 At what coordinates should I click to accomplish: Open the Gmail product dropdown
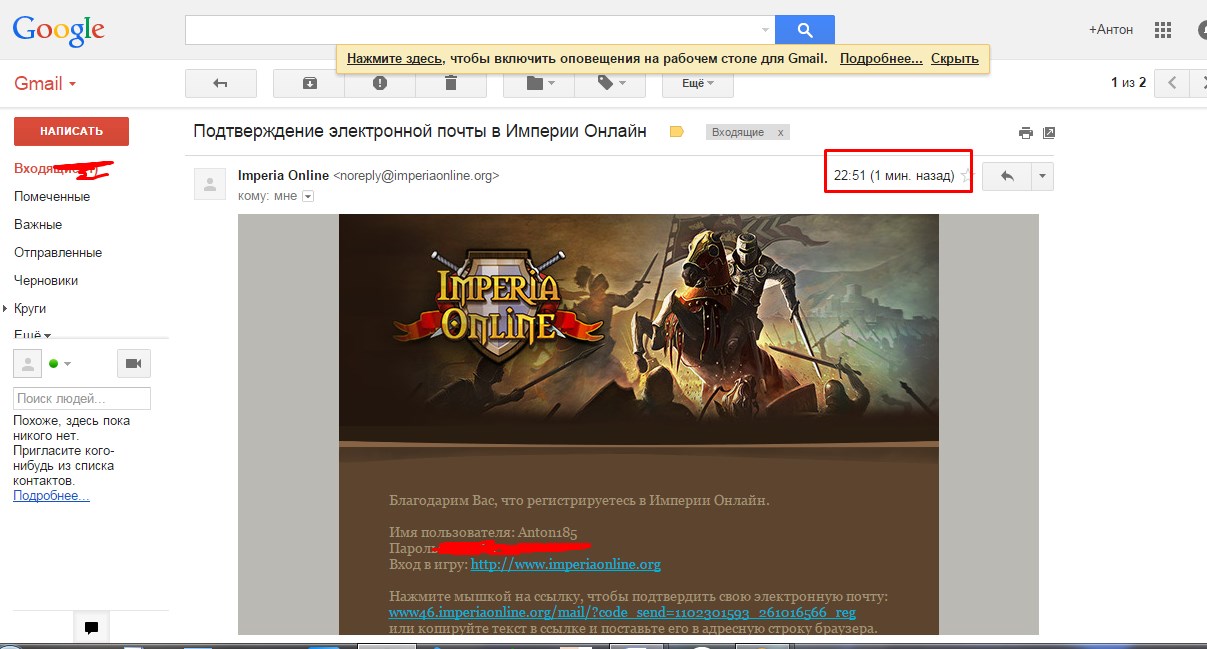45,84
